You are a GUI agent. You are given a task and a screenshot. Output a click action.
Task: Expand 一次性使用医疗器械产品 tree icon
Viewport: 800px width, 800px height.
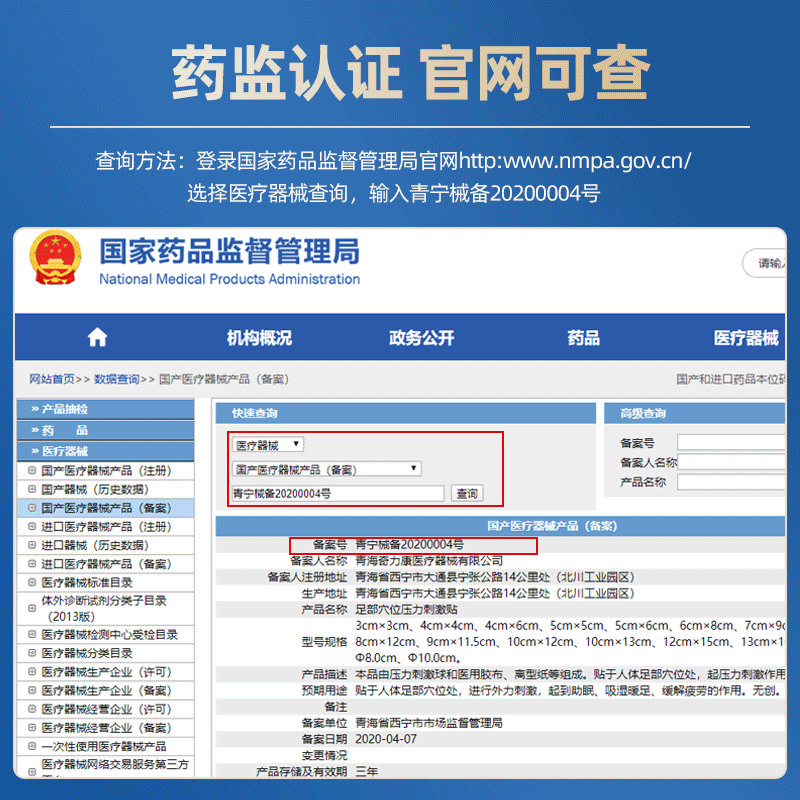coord(32,746)
